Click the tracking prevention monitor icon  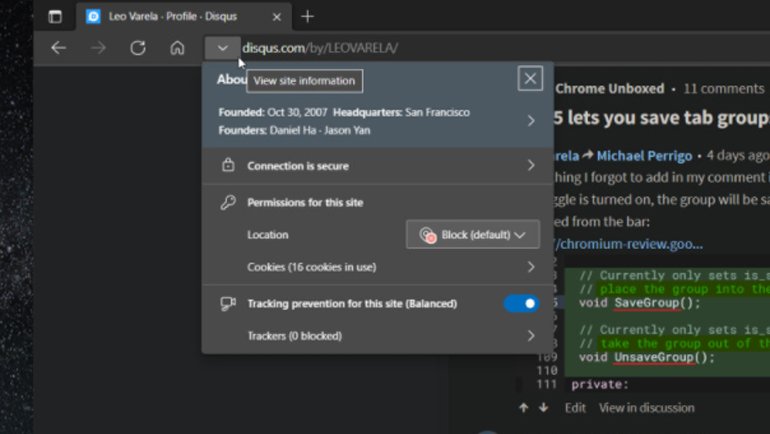[228, 304]
